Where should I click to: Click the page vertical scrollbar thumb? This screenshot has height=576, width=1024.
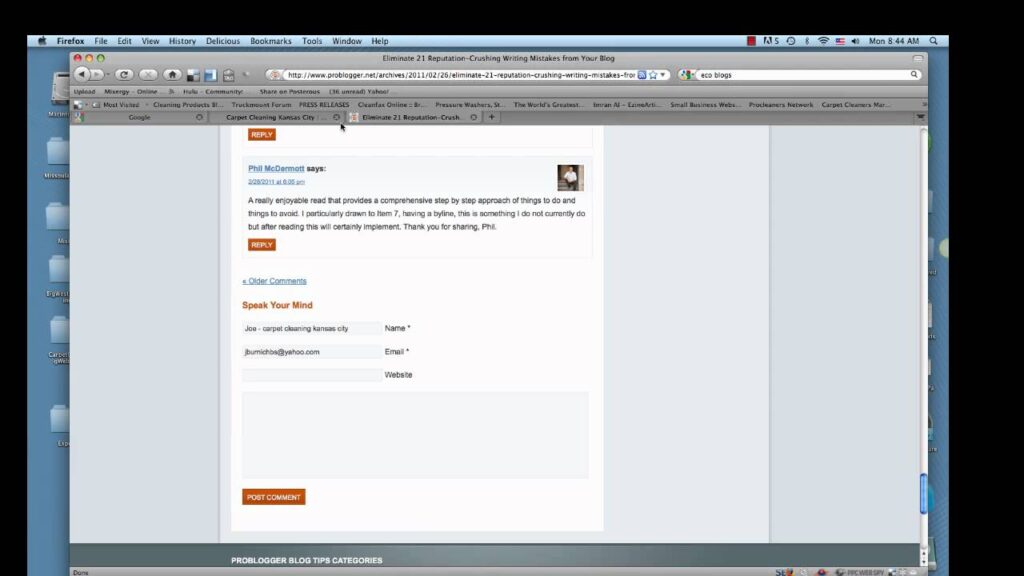point(923,494)
